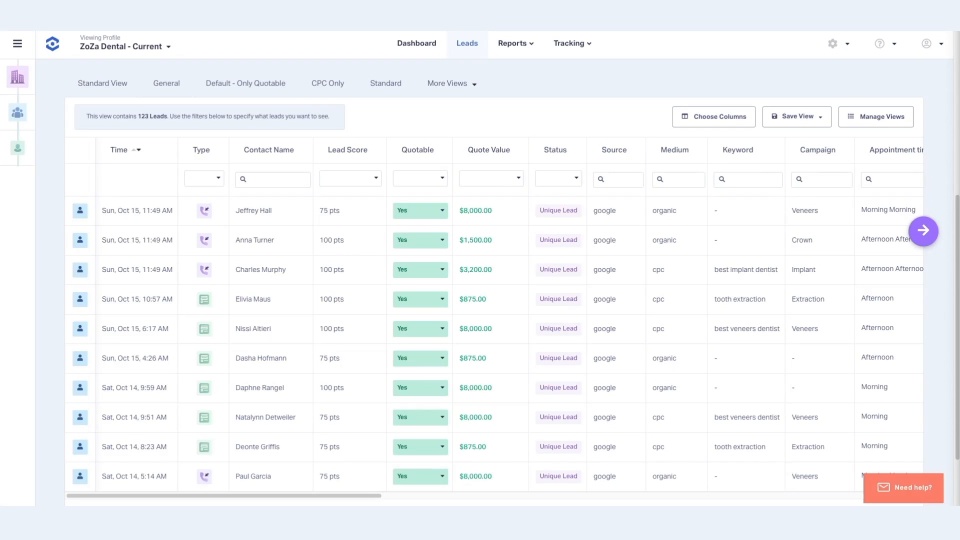Click the building icon in left sidebar

click(17, 77)
